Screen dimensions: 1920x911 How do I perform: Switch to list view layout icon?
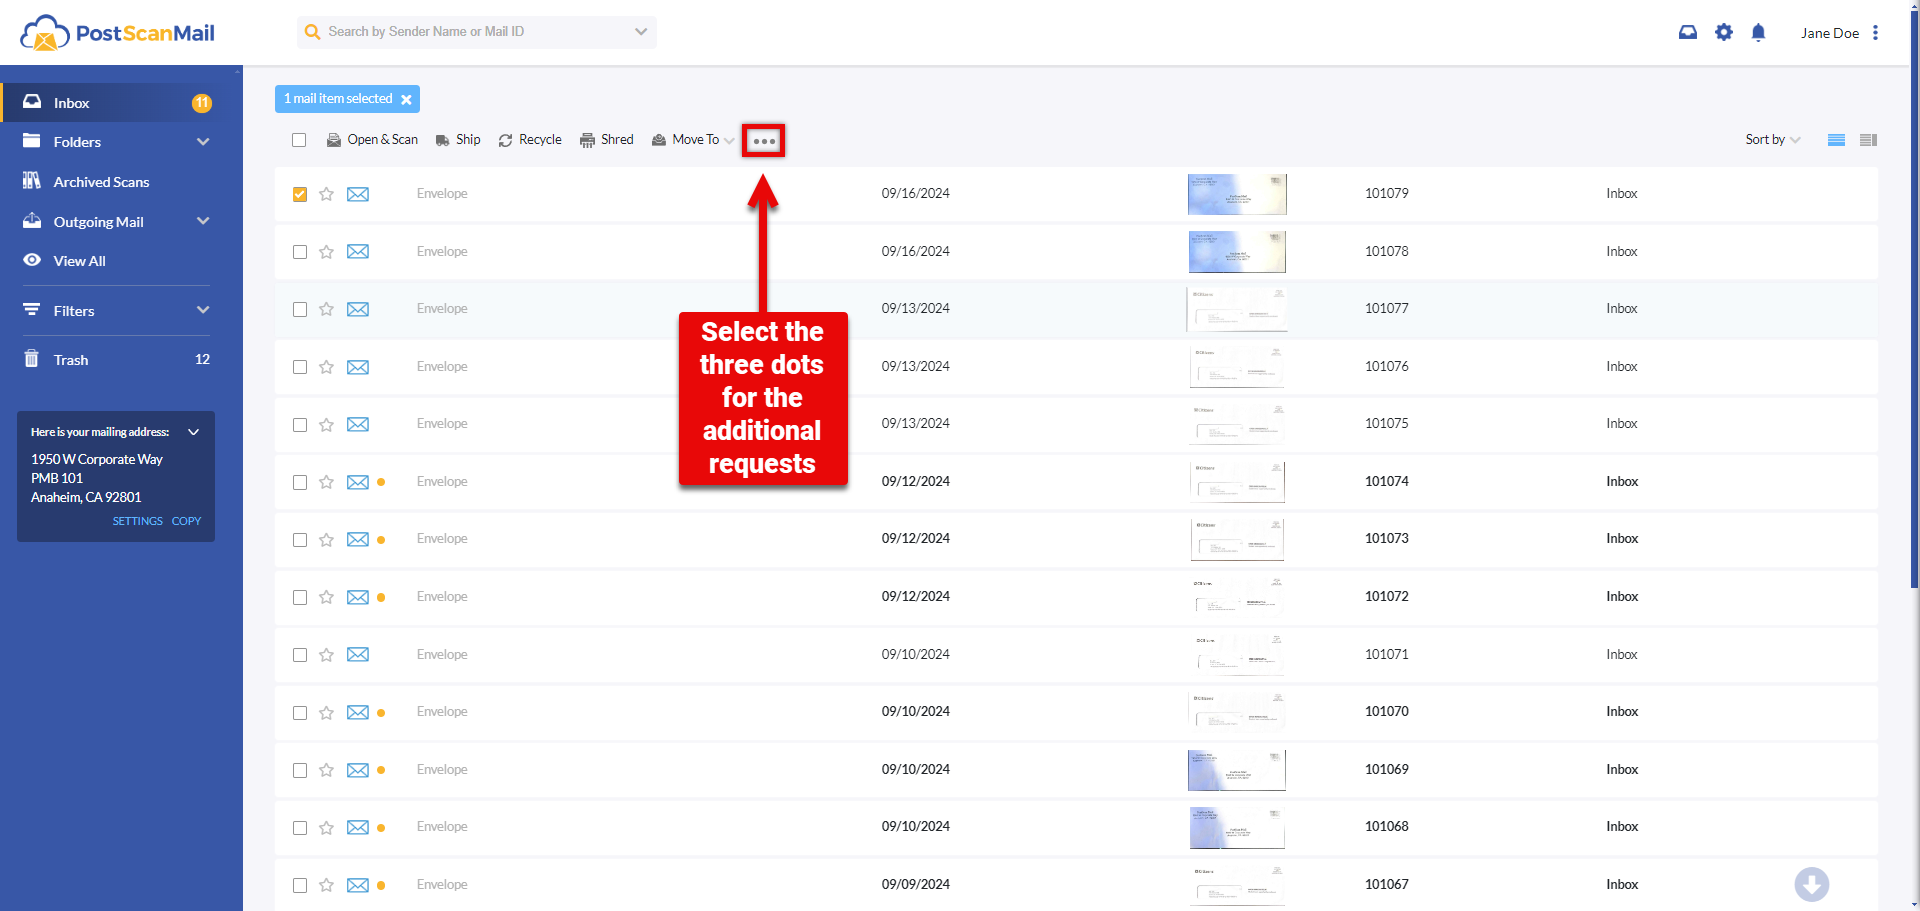[x=1836, y=140]
